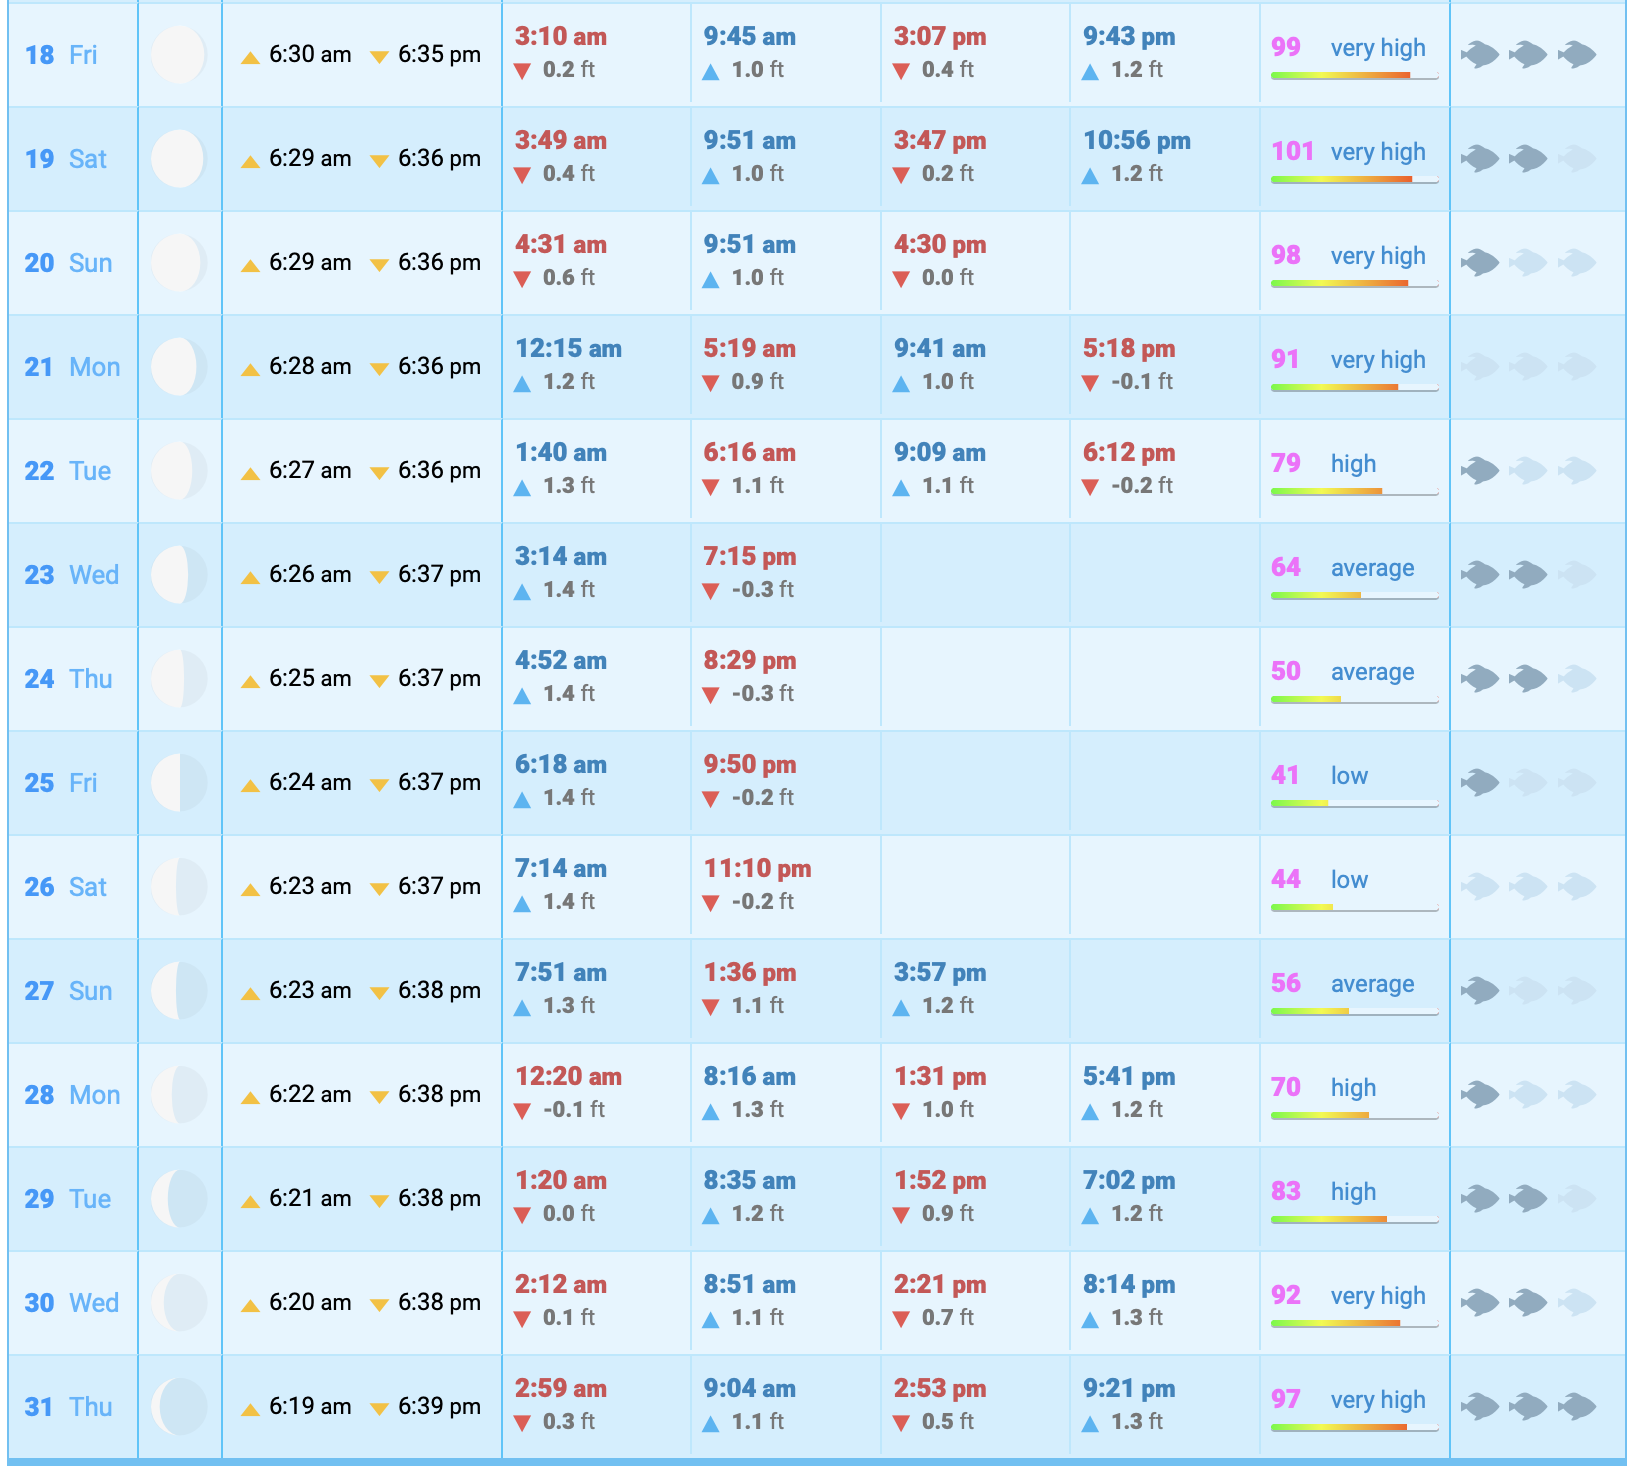Click the 7:02 pm high tide on 29 Tue
This screenshot has height=1466, width=1634.
[1128, 1181]
